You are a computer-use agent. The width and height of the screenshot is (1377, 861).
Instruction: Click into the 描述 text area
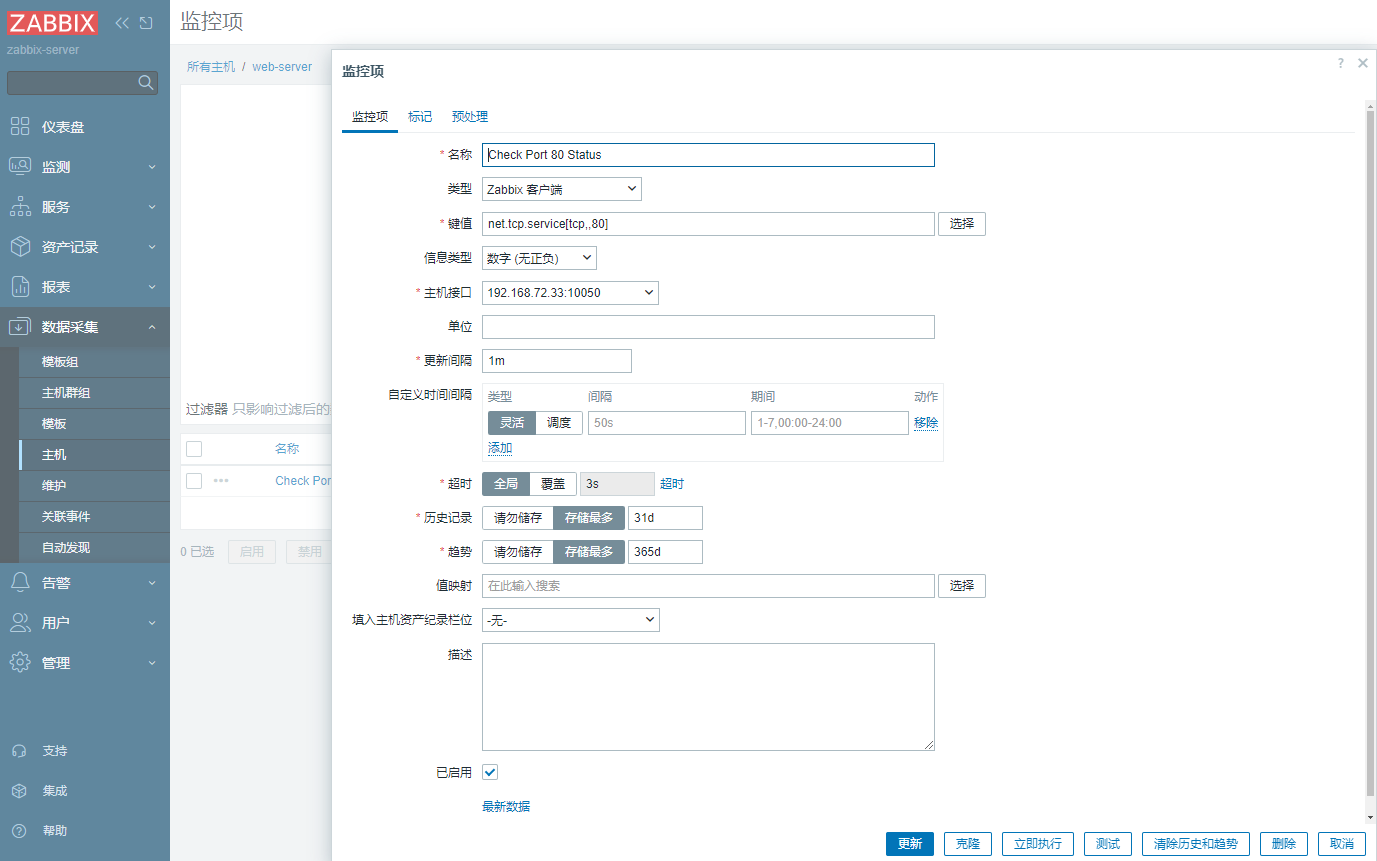(x=708, y=697)
